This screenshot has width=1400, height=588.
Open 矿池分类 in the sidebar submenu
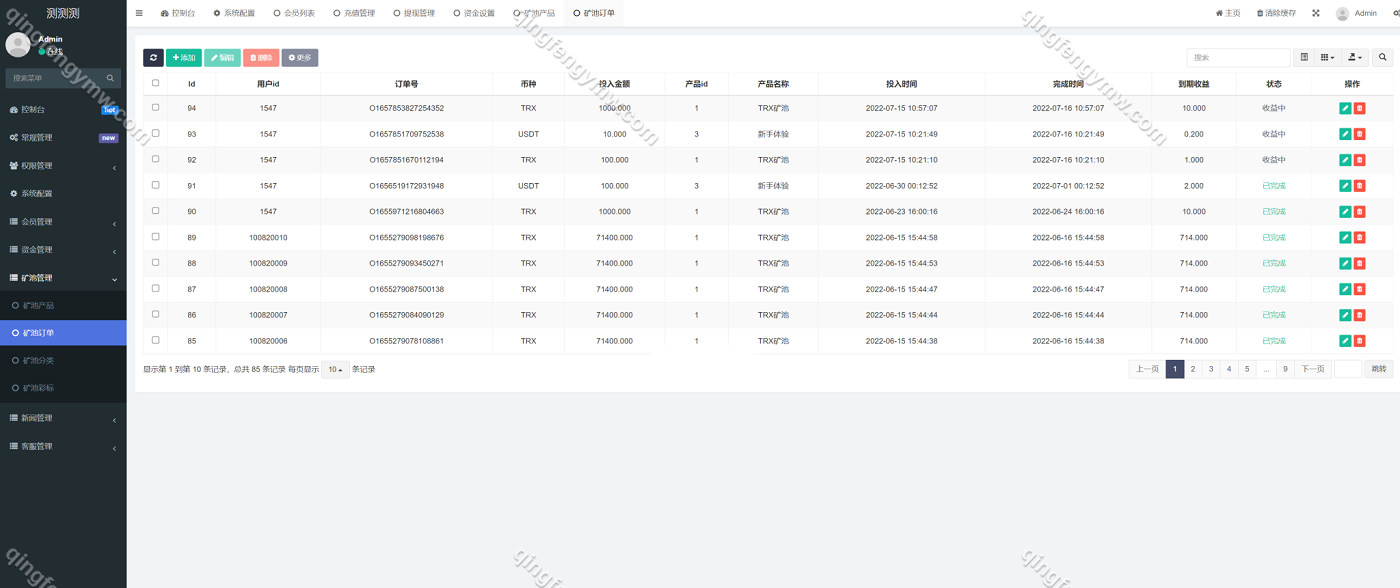tap(63, 360)
